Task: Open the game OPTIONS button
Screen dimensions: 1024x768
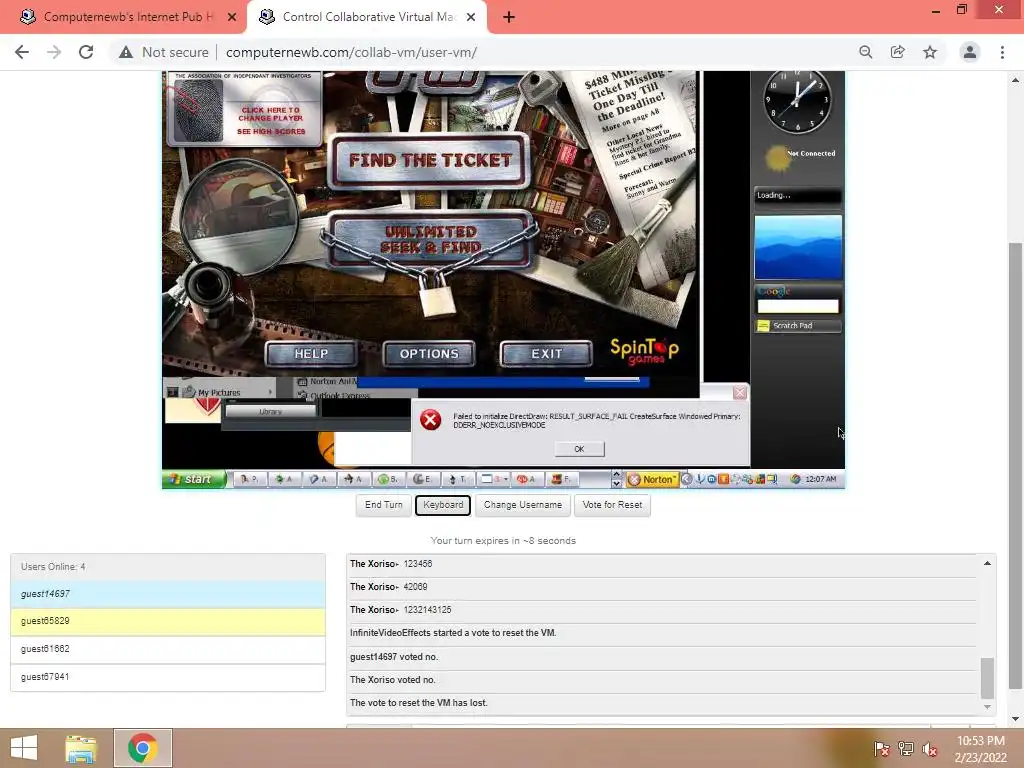Action: (x=429, y=353)
